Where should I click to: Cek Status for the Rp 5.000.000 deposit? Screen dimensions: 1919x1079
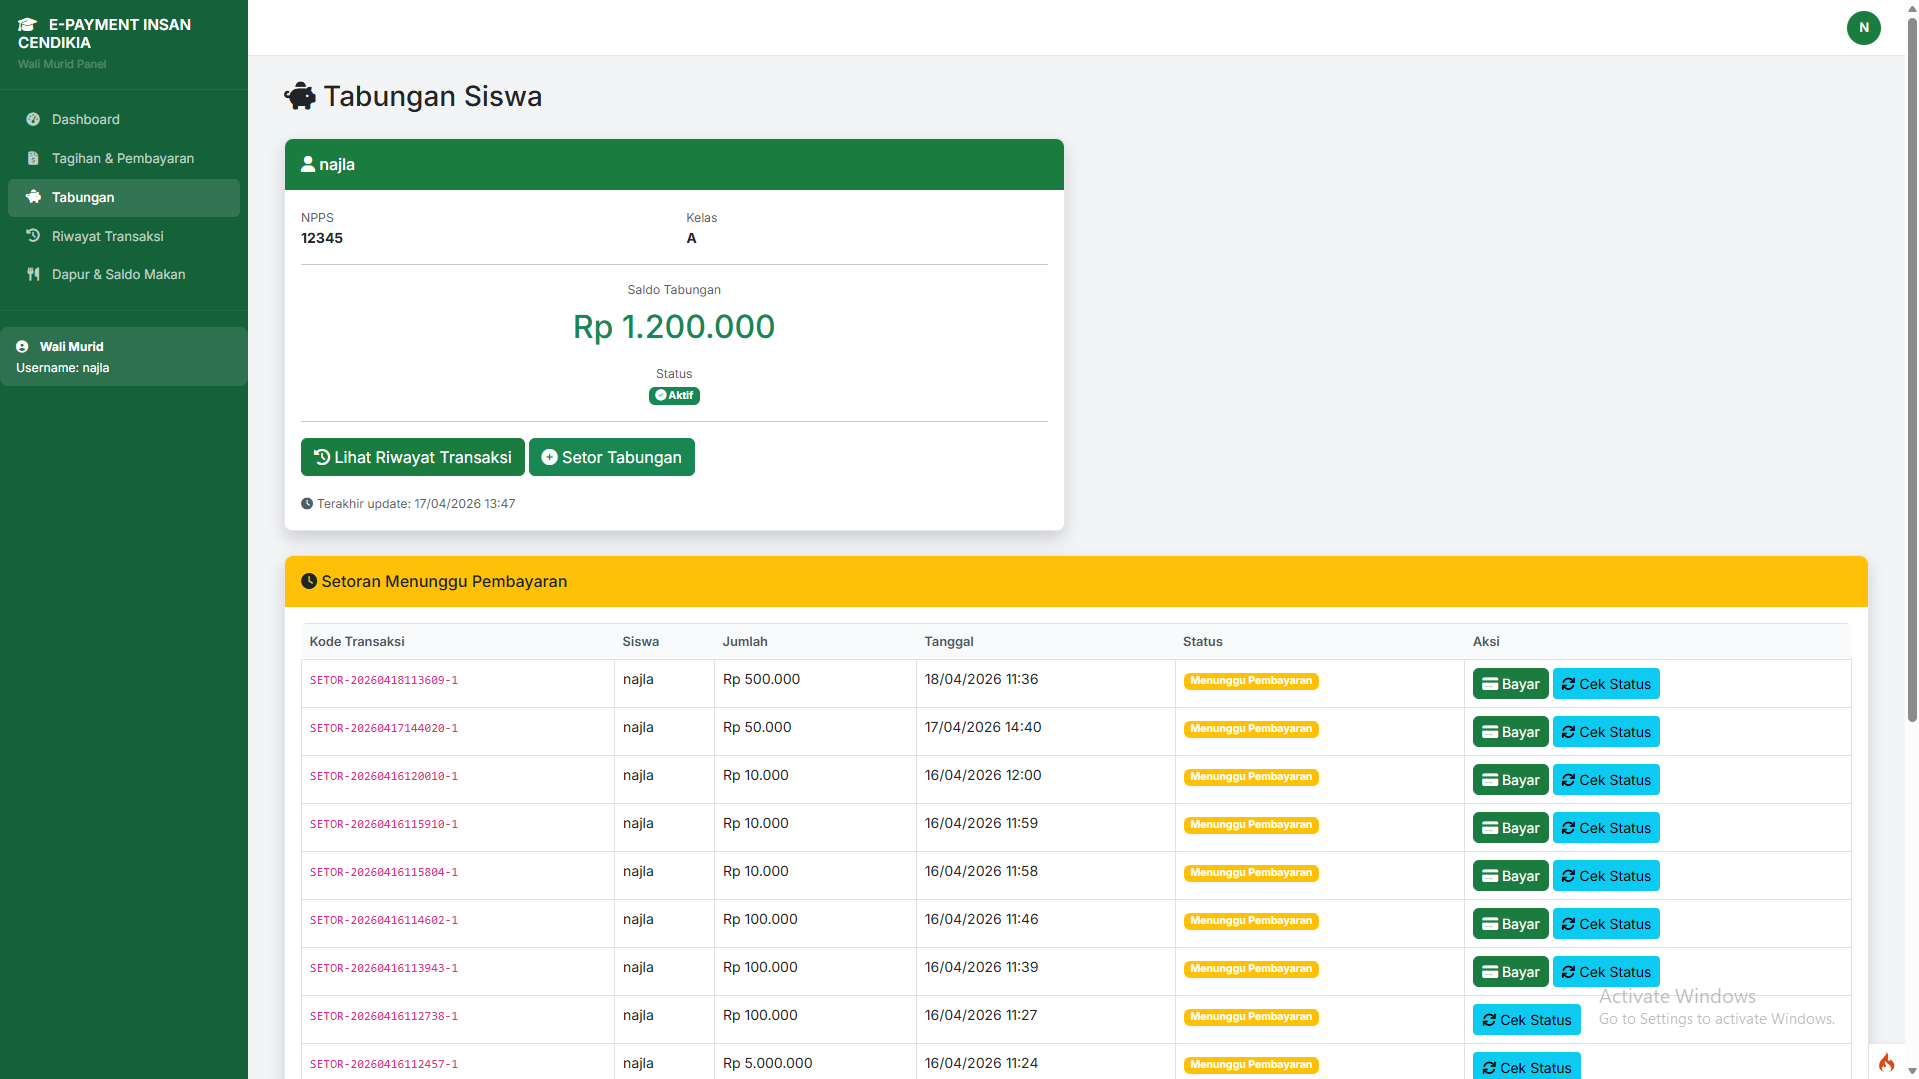1526,1066
